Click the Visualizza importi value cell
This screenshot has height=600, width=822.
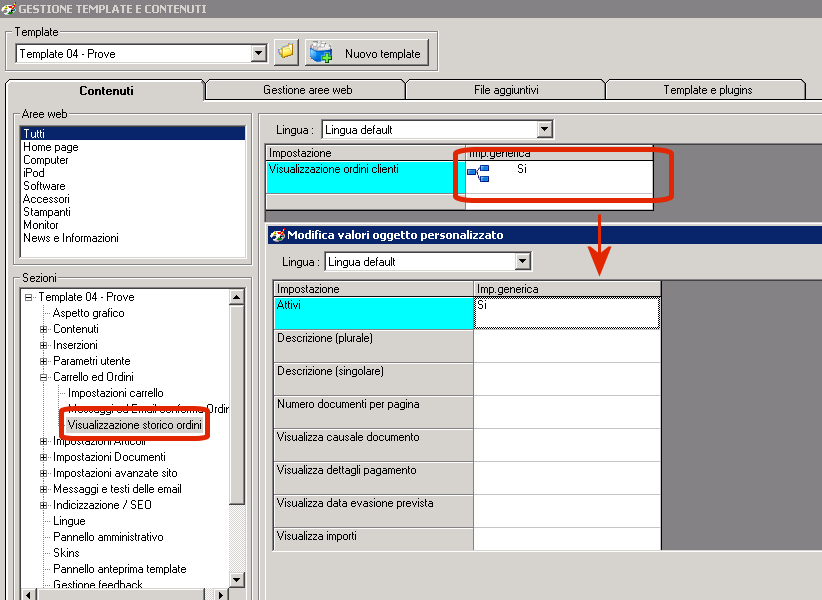567,539
